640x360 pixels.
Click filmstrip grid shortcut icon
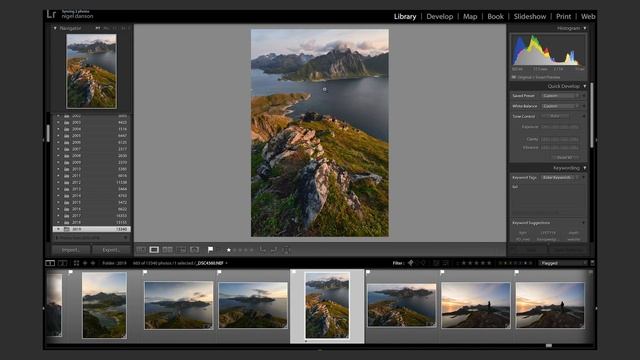click(x=76, y=263)
